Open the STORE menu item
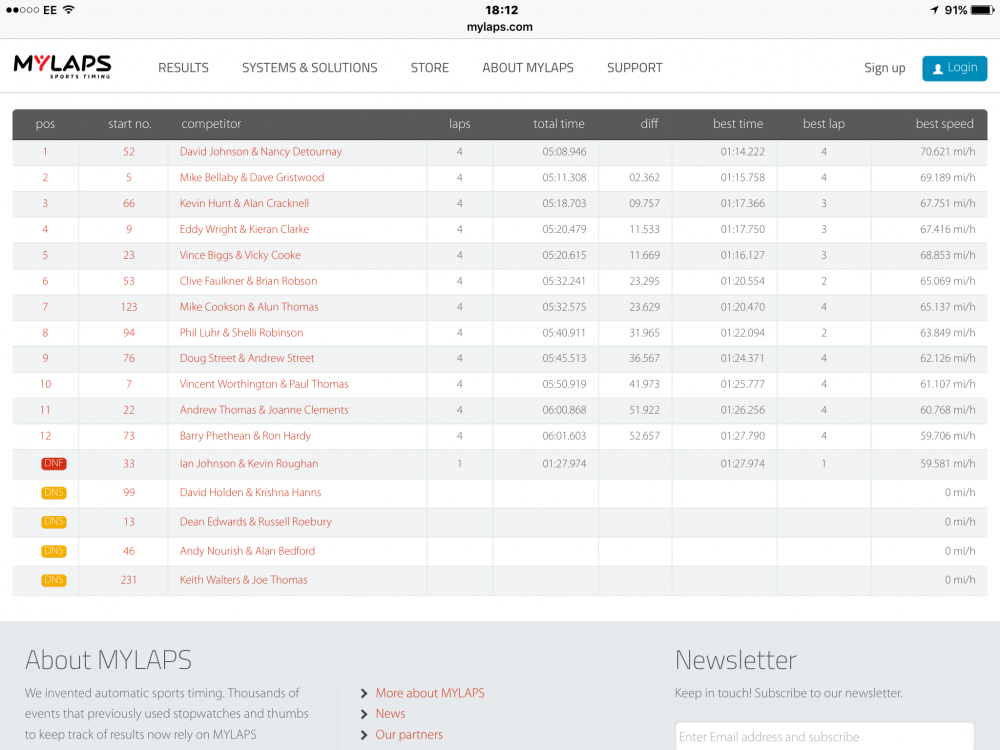 (430, 68)
